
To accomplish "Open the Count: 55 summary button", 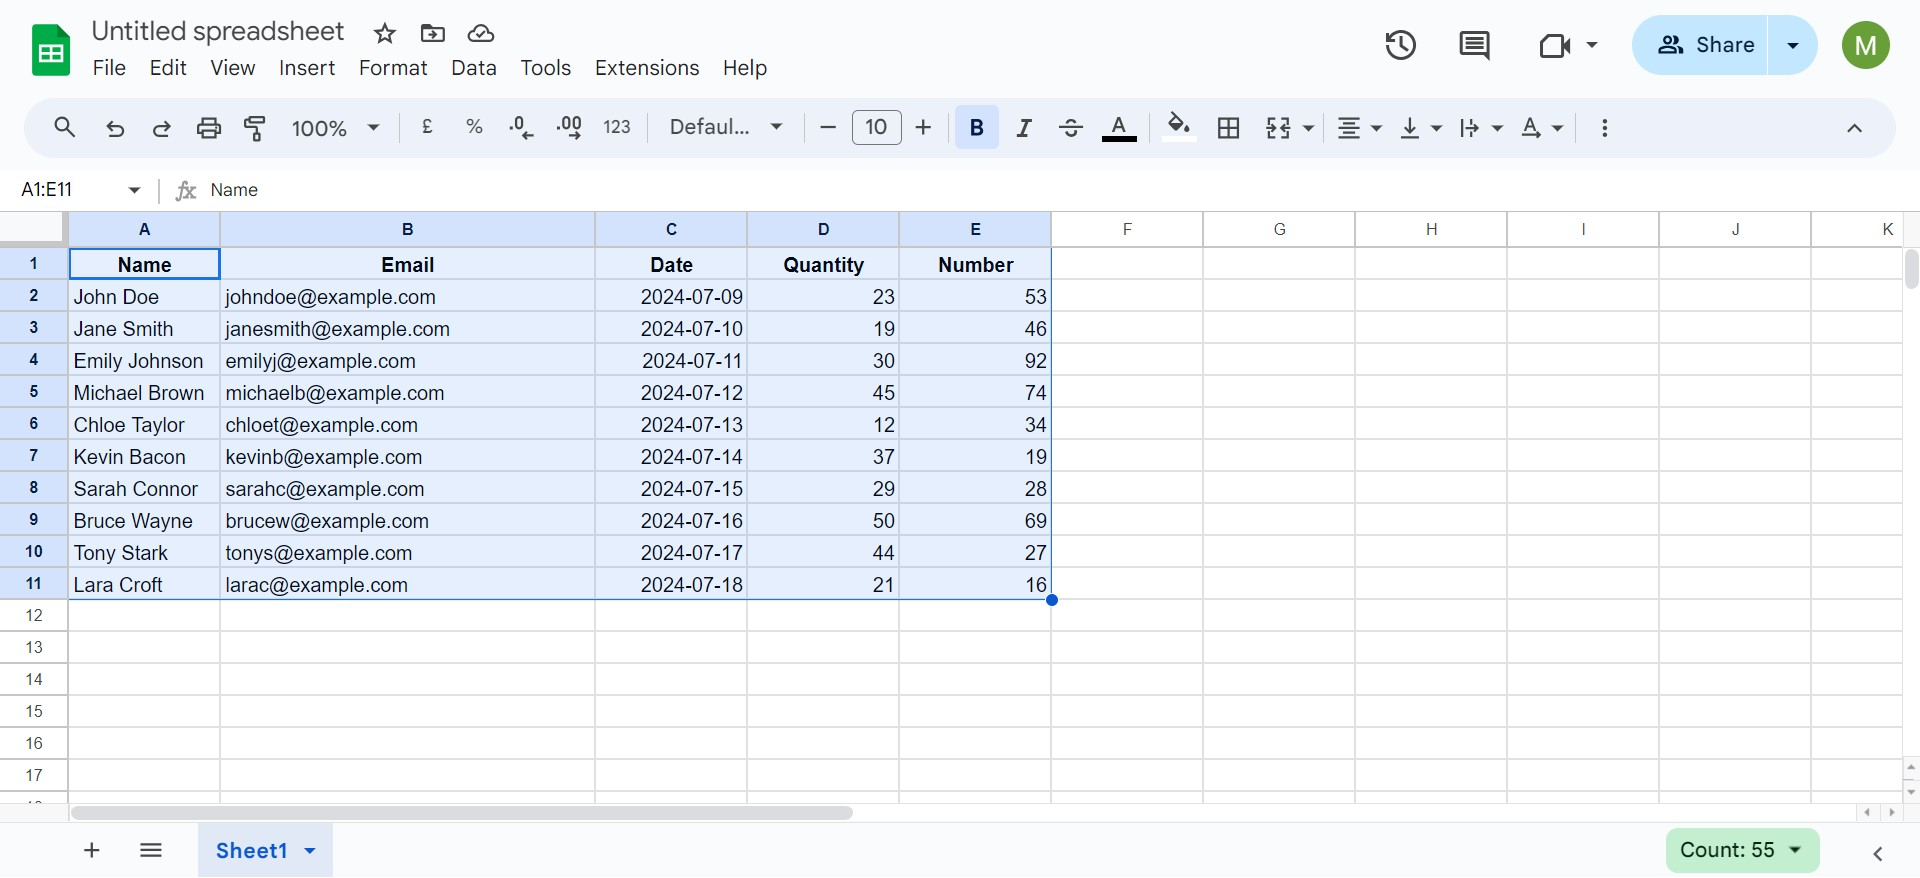I will (x=1742, y=850).
